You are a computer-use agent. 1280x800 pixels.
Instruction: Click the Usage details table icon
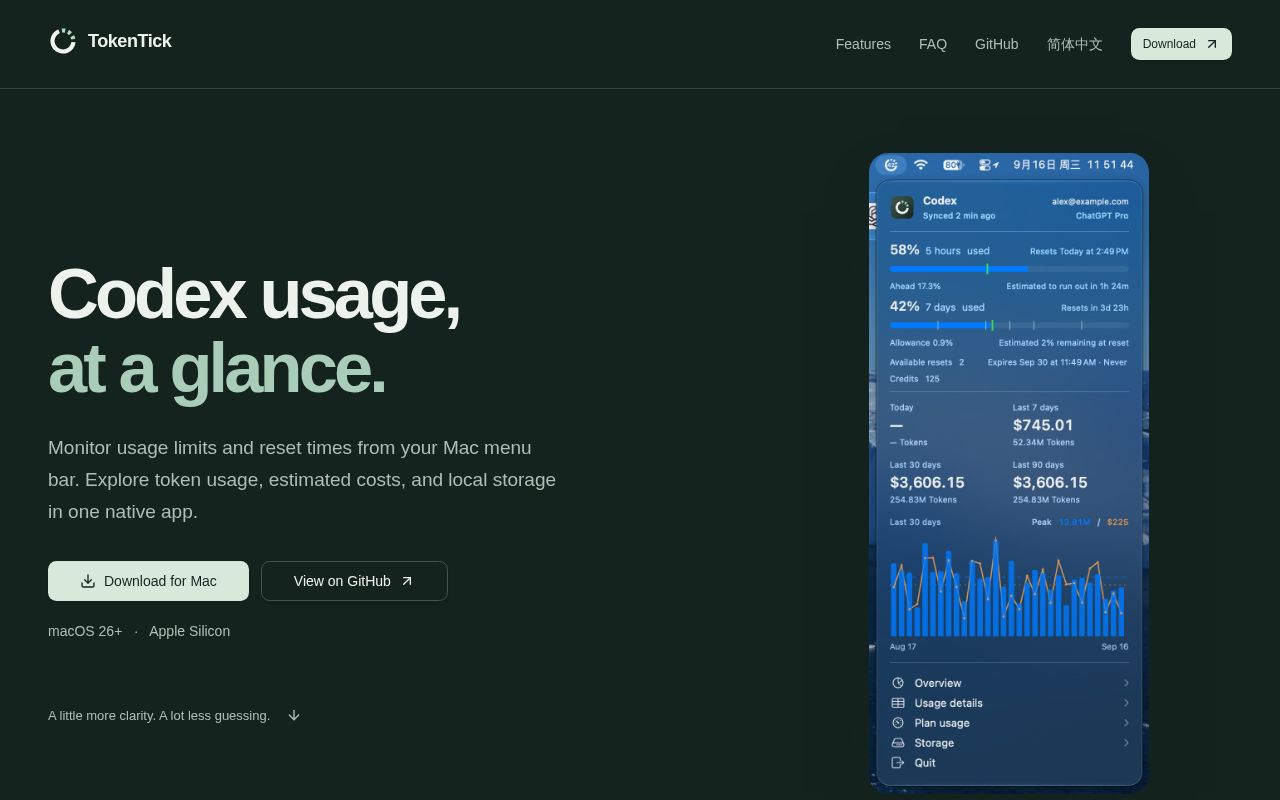898,703
